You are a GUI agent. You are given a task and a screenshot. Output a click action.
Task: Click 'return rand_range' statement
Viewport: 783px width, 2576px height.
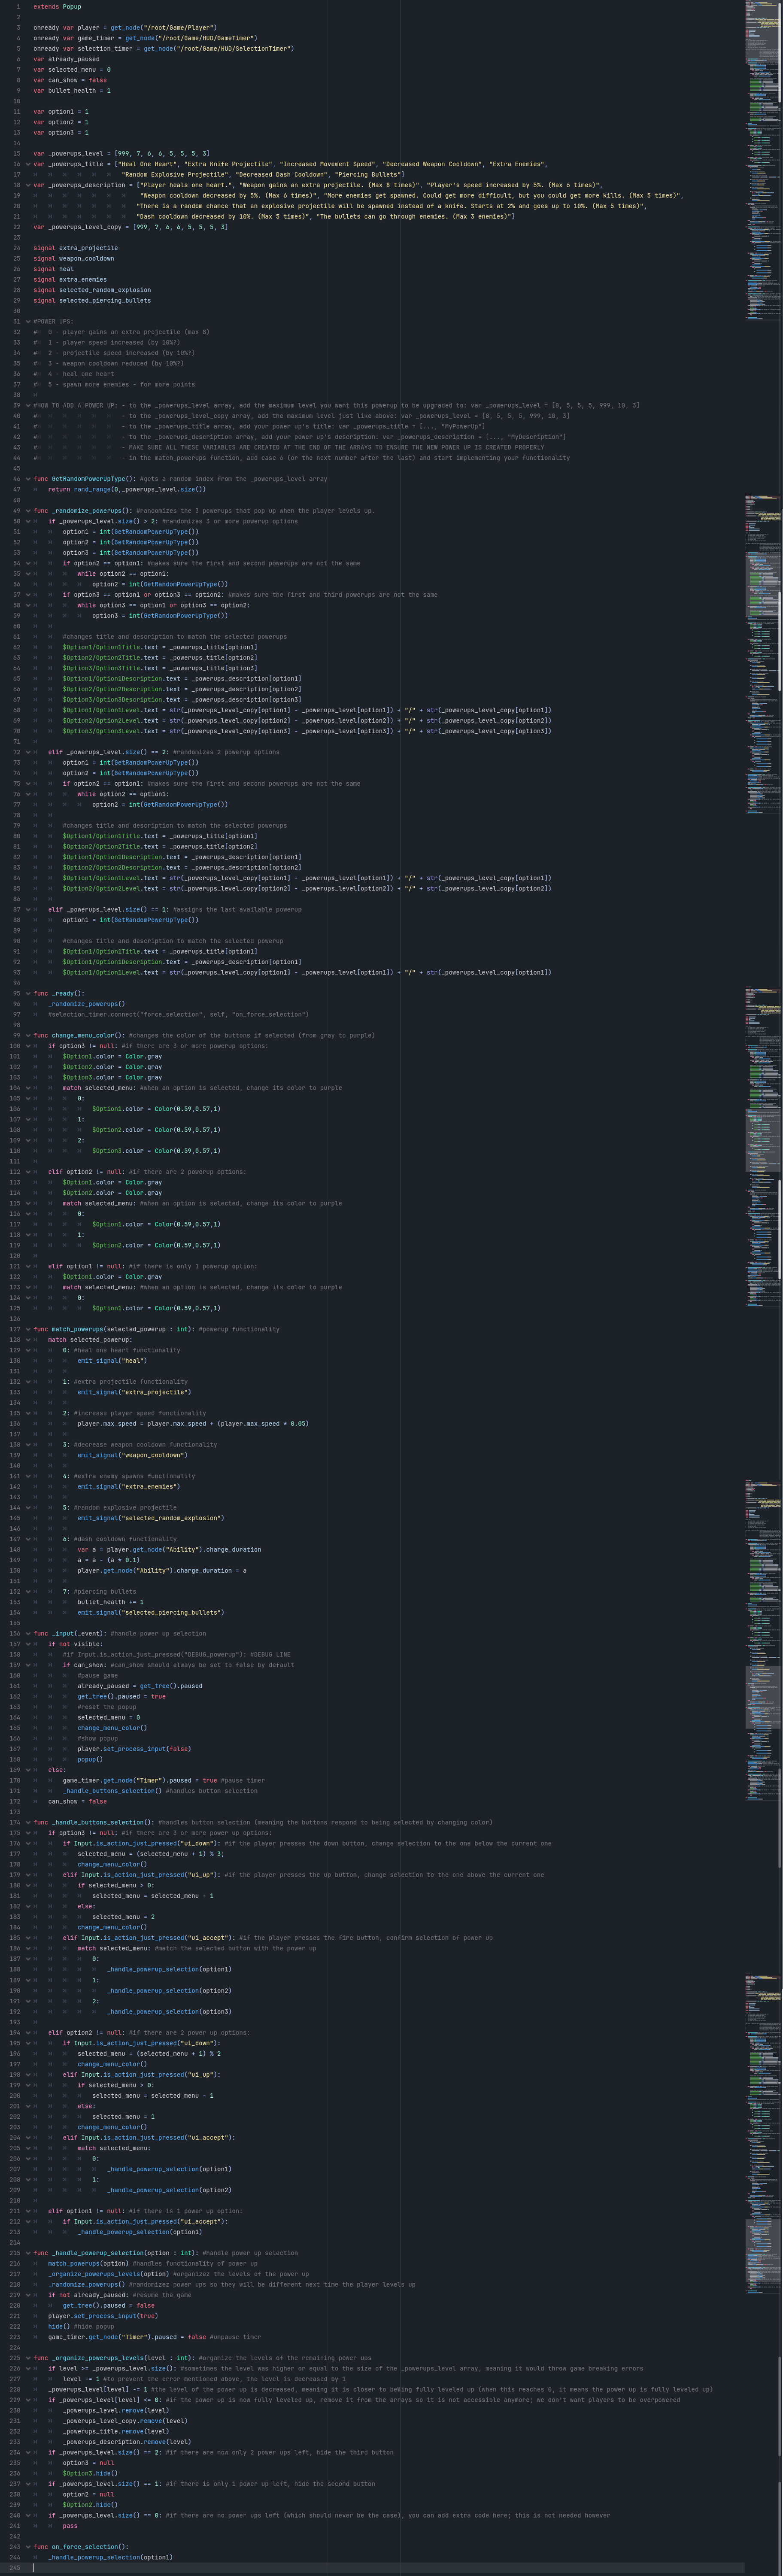tap(127, 490)
